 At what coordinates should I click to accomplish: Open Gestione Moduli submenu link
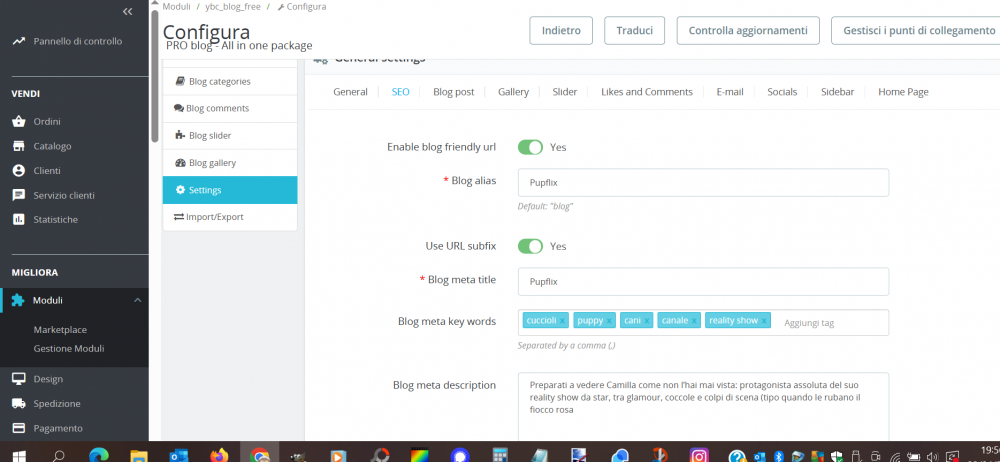pos(69,349)
